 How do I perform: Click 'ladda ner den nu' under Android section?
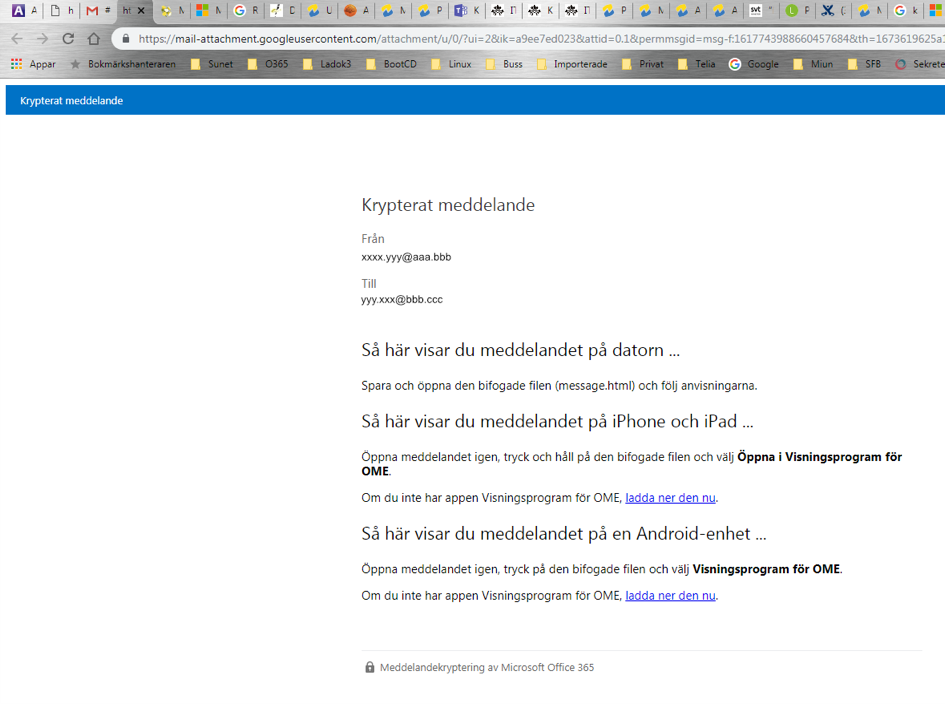pos(670,596)
